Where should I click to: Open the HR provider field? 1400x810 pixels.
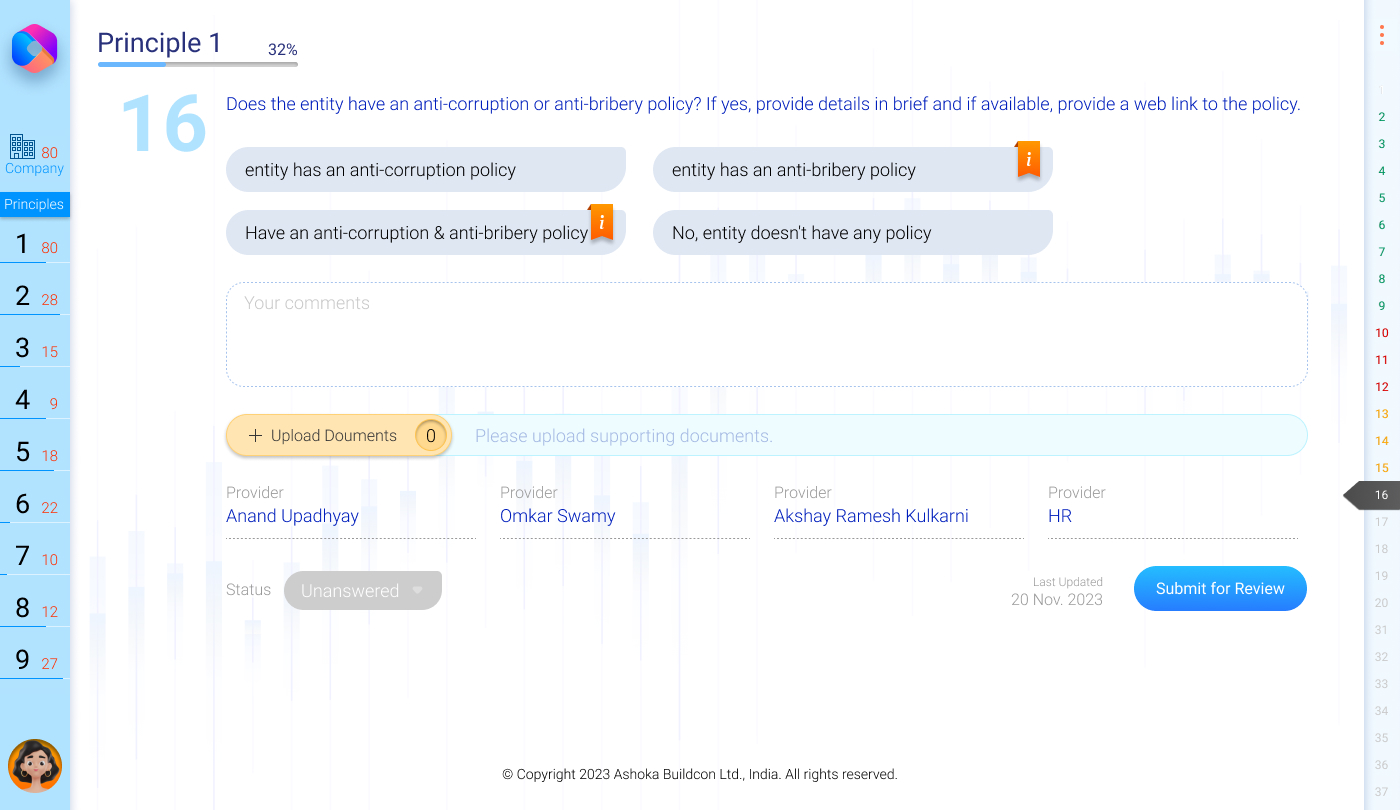(1172, 517)
